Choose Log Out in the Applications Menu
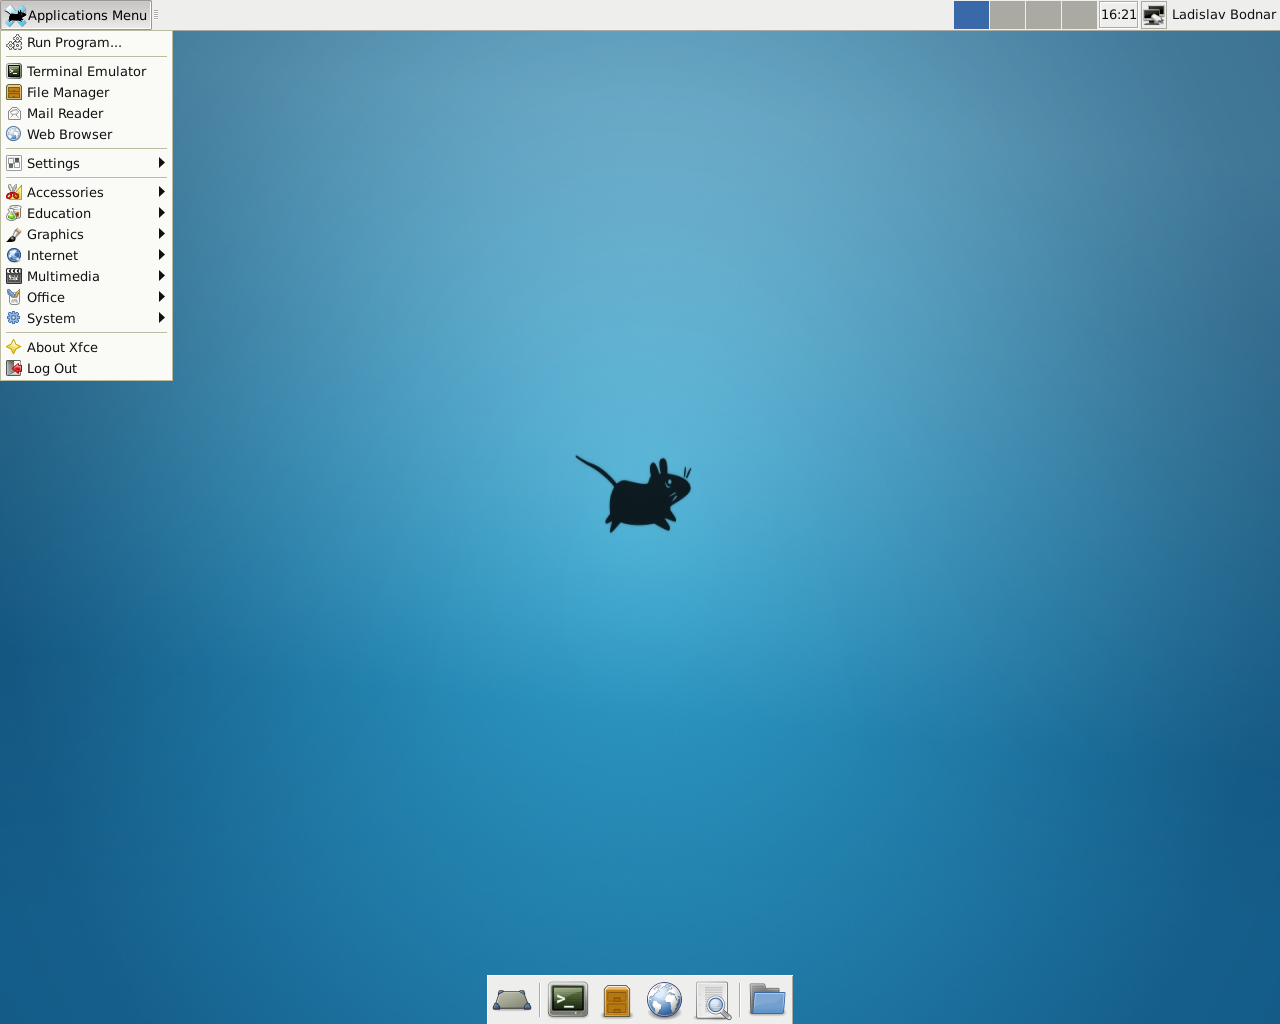This screenshot has width=1280, height=1024. tap(87, 368)
